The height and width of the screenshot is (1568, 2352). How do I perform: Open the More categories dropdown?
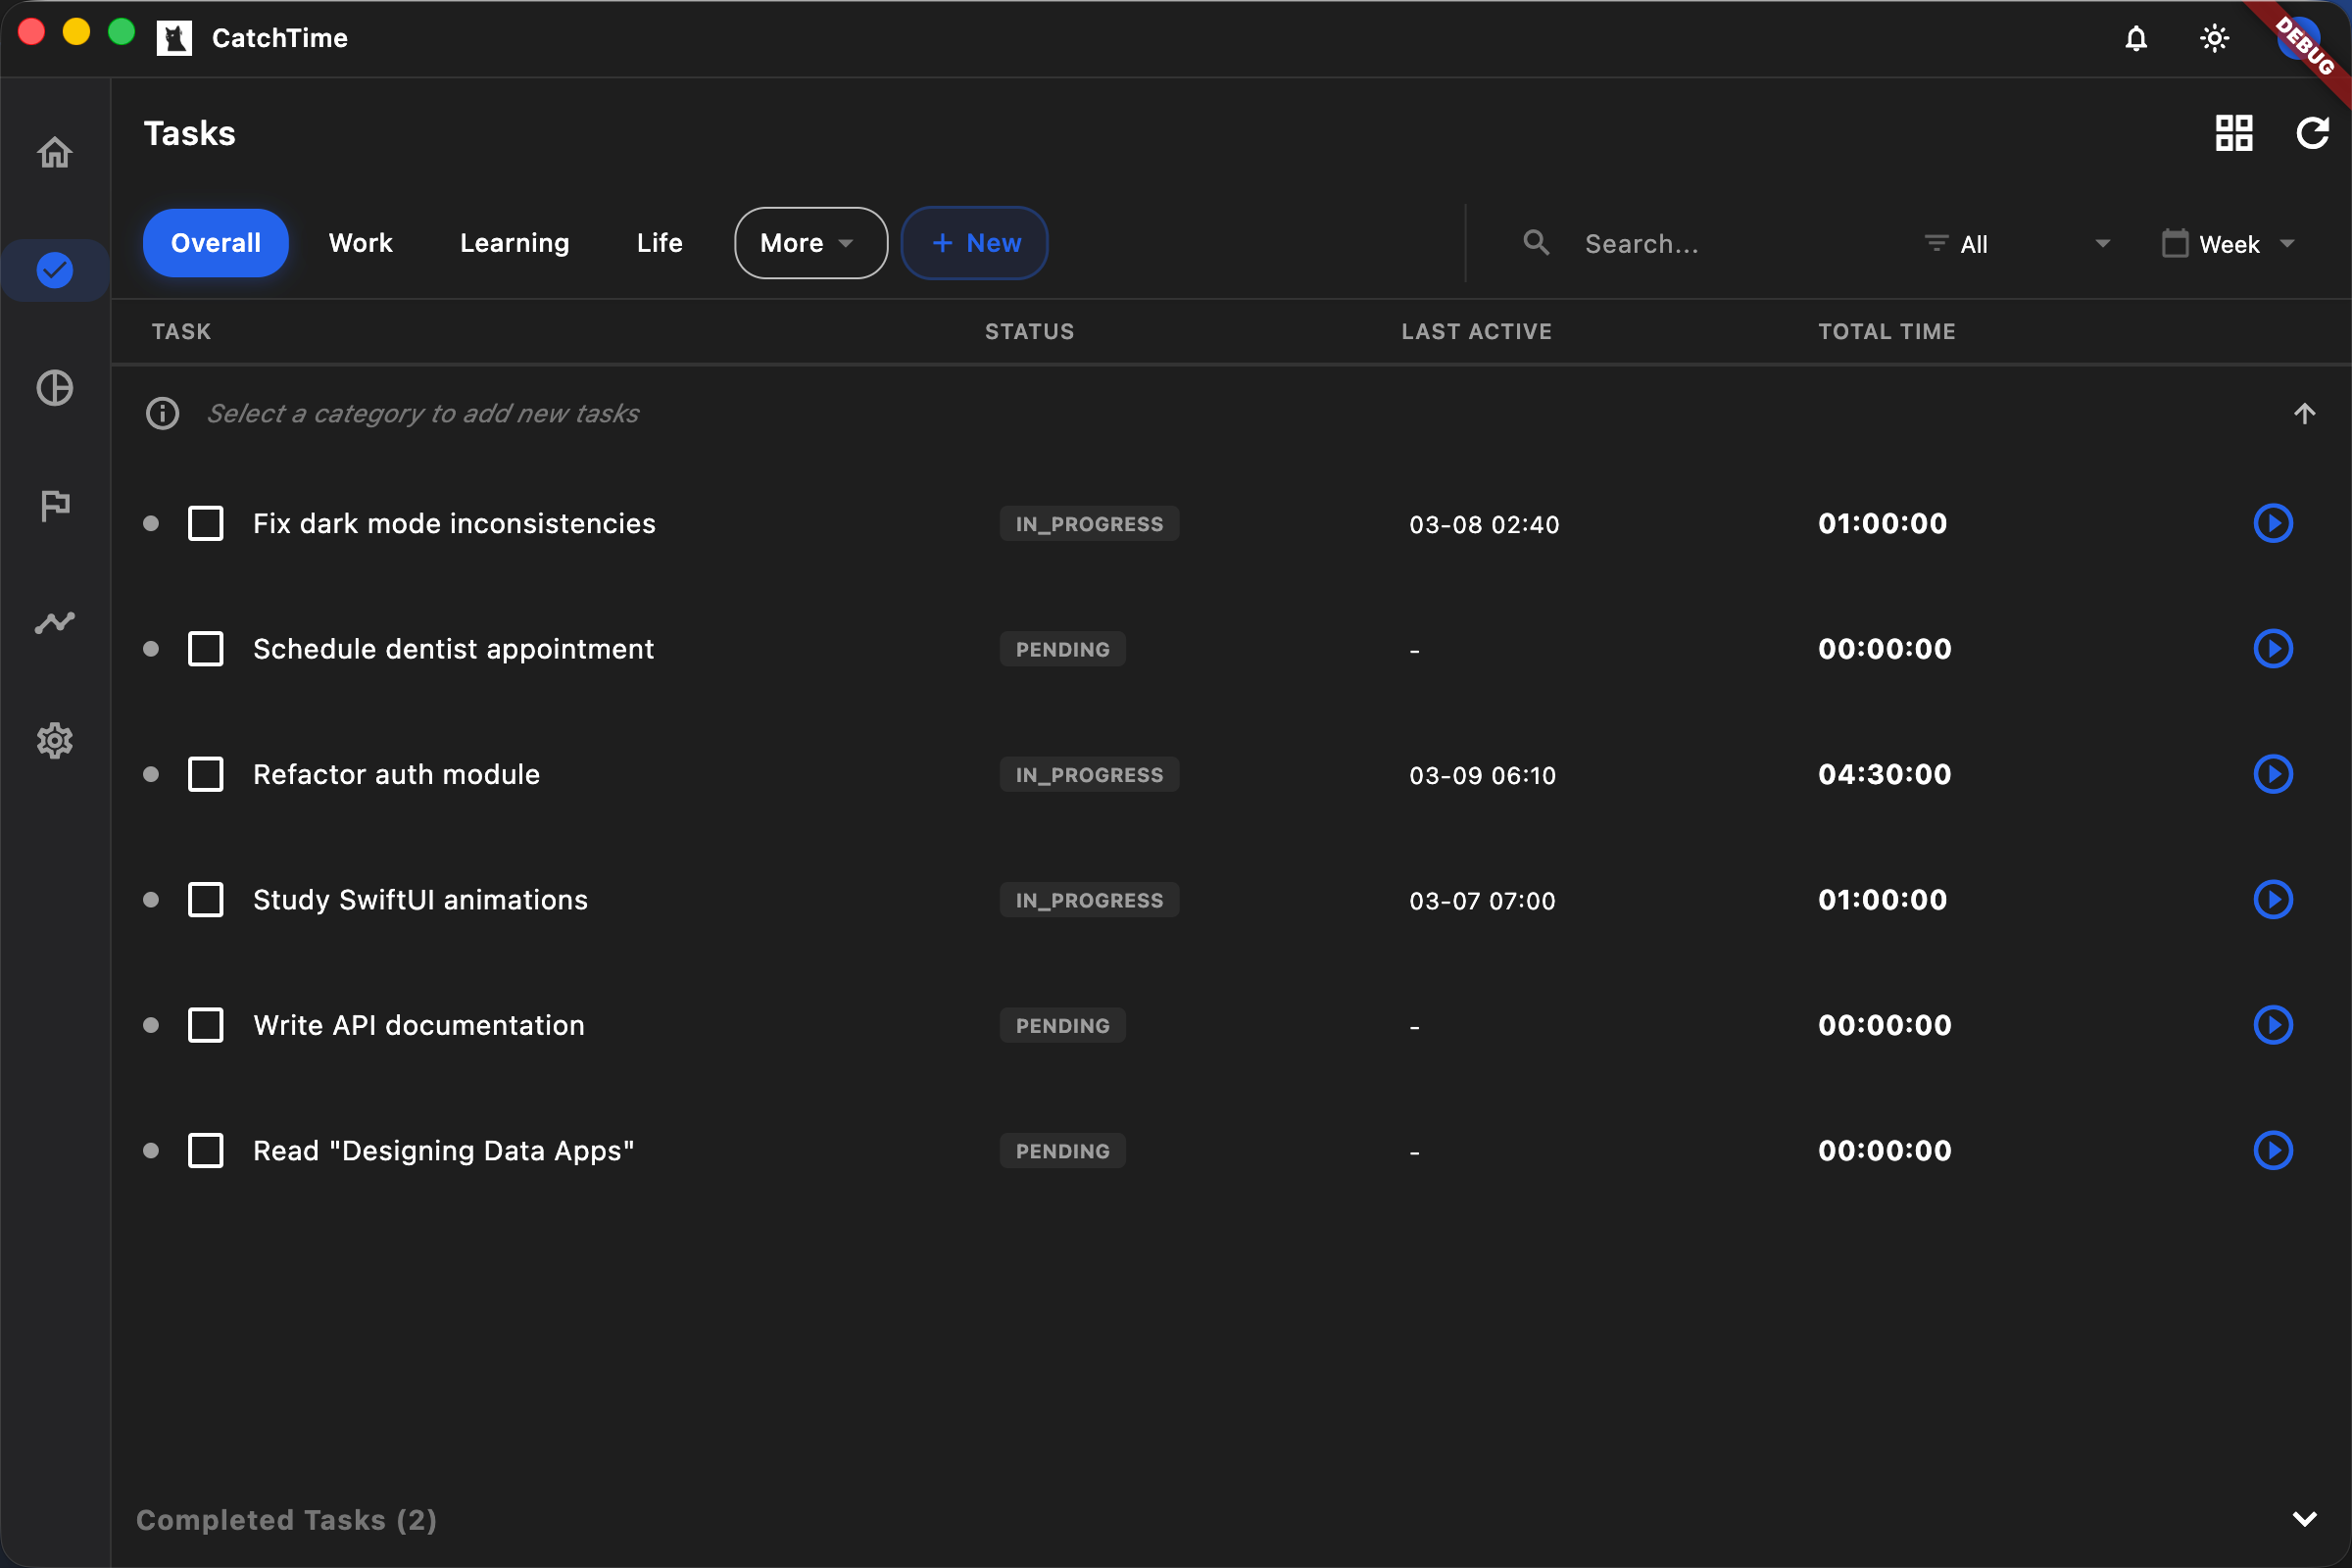(810, 242)
